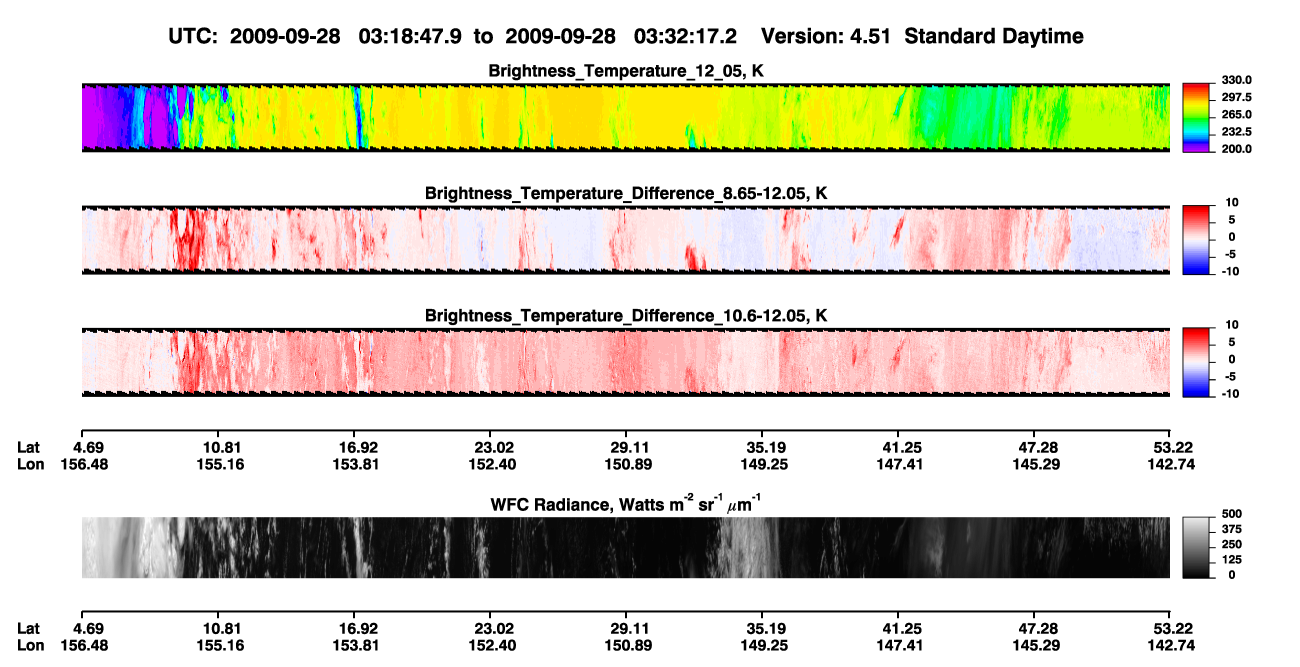Select the grayscale WFC Radiance image strip
The width and height of the screenshot is (1300, 667).
626,547
